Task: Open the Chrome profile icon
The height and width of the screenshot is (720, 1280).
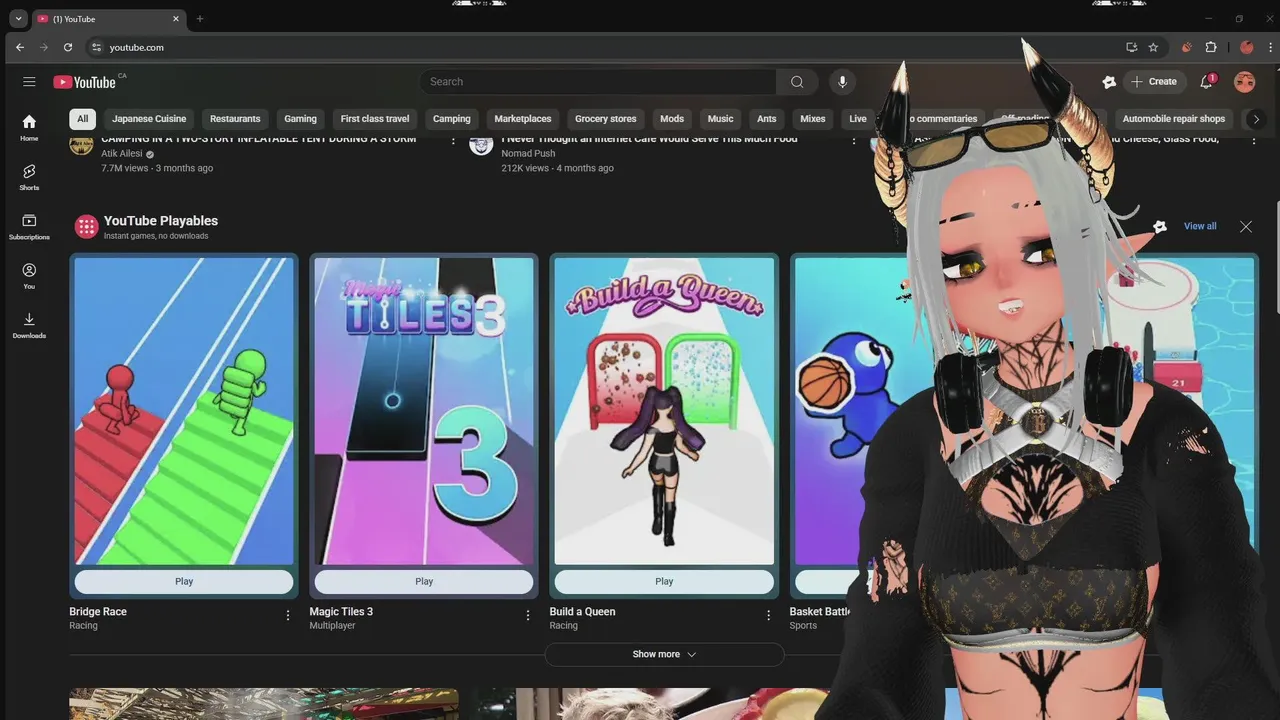Action: tap(1246, 47)
